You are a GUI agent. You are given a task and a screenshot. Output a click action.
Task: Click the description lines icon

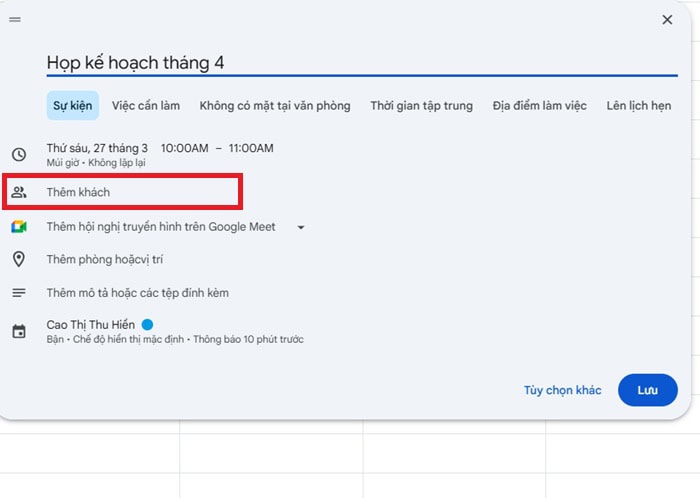(x=18, y=293)
